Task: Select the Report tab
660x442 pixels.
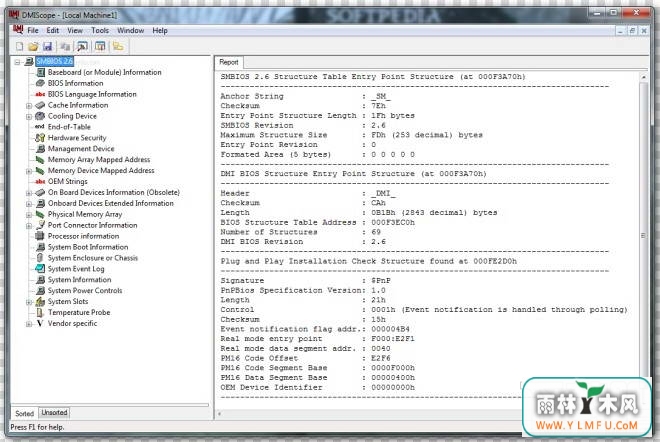Action: (229, 62)
